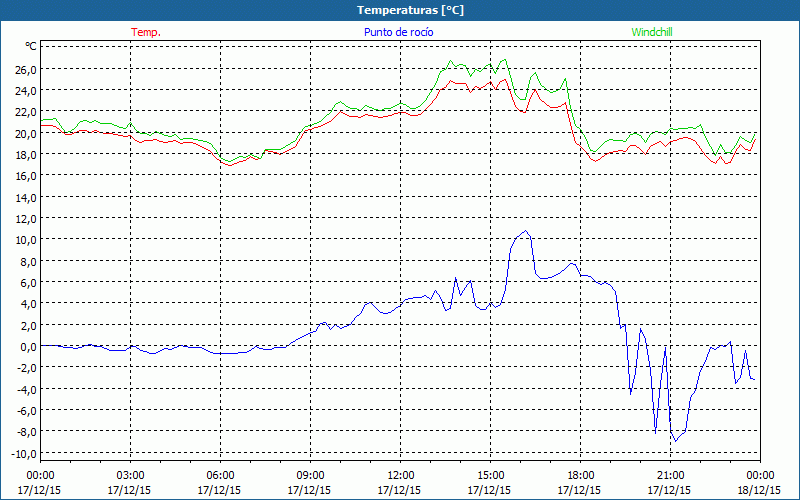
Task: Click the '24,0' y-axis value
Action: click(26, 91)
